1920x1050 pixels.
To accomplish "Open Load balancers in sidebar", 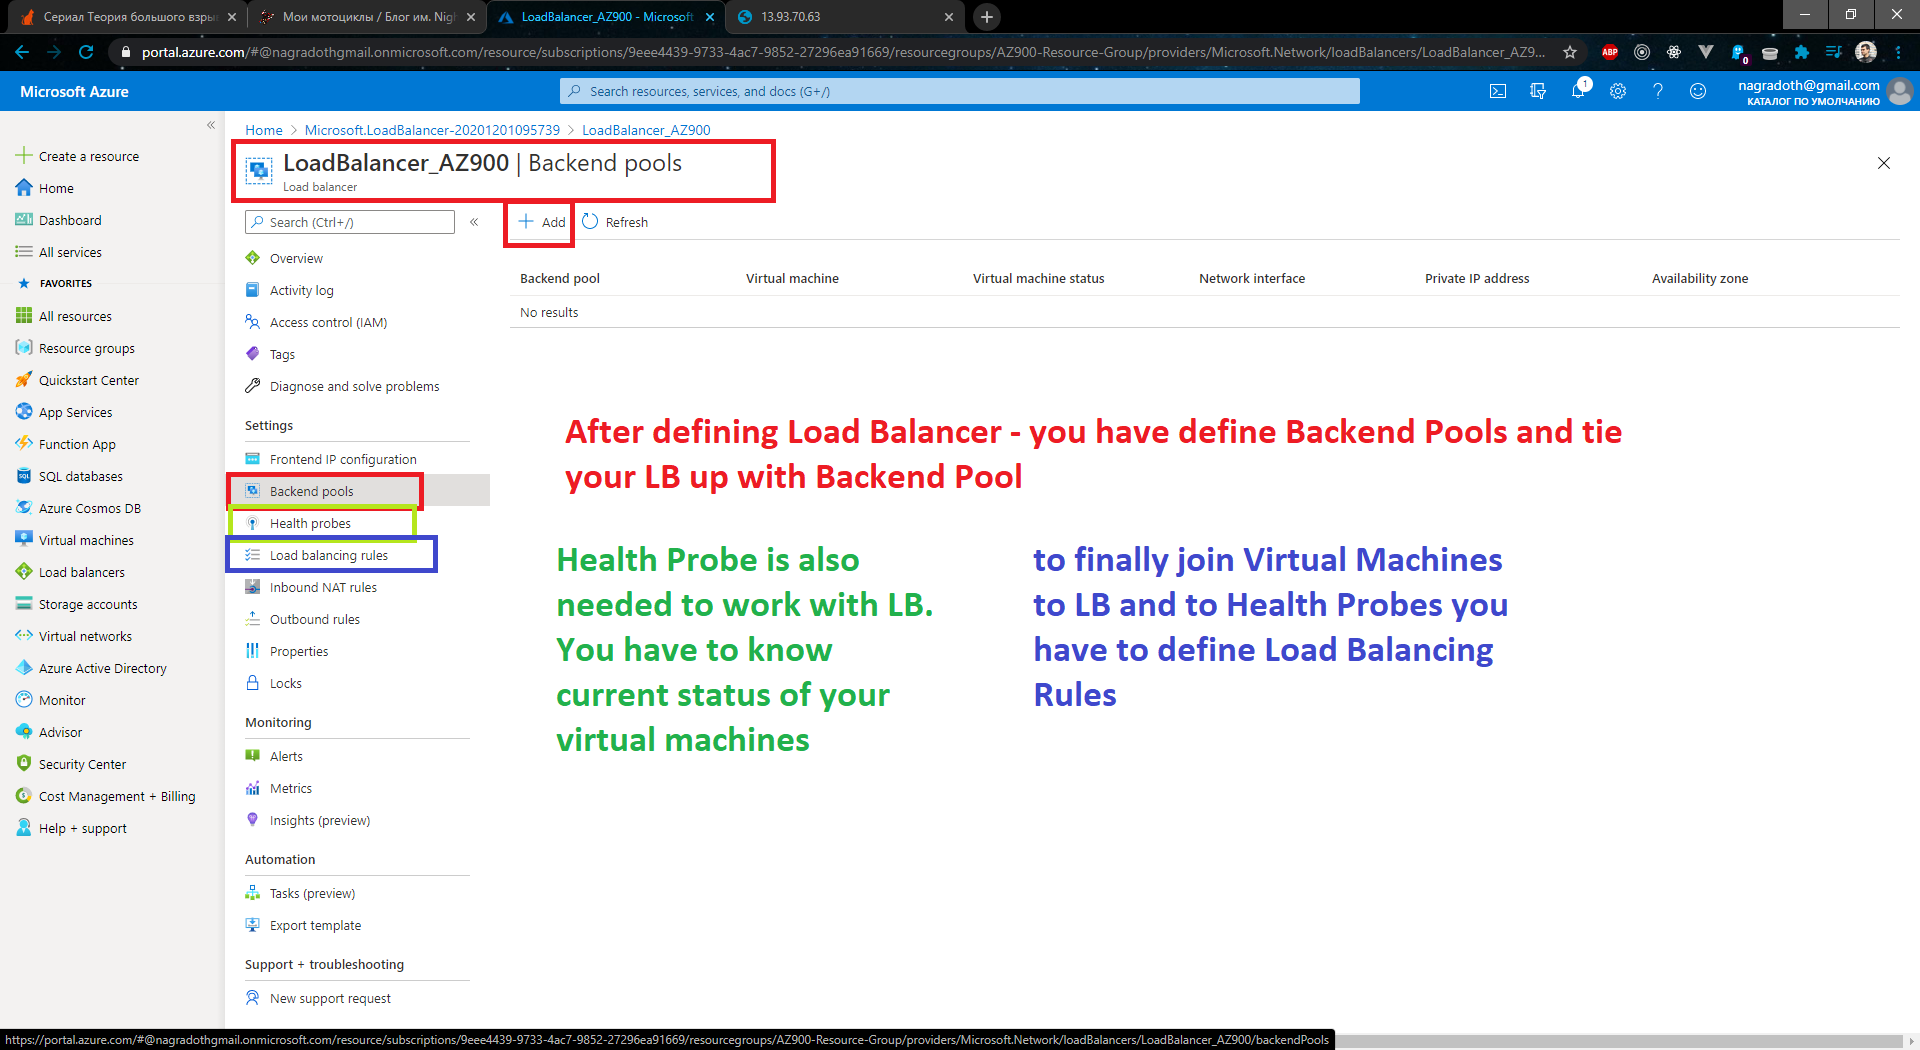I will pos(70,572).
